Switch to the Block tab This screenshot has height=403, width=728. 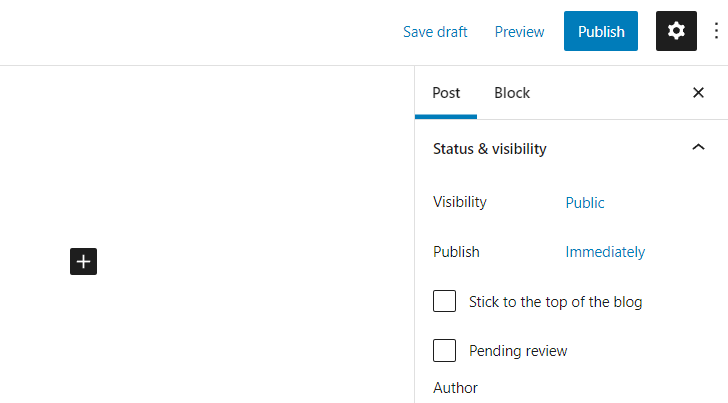[512, 93]
